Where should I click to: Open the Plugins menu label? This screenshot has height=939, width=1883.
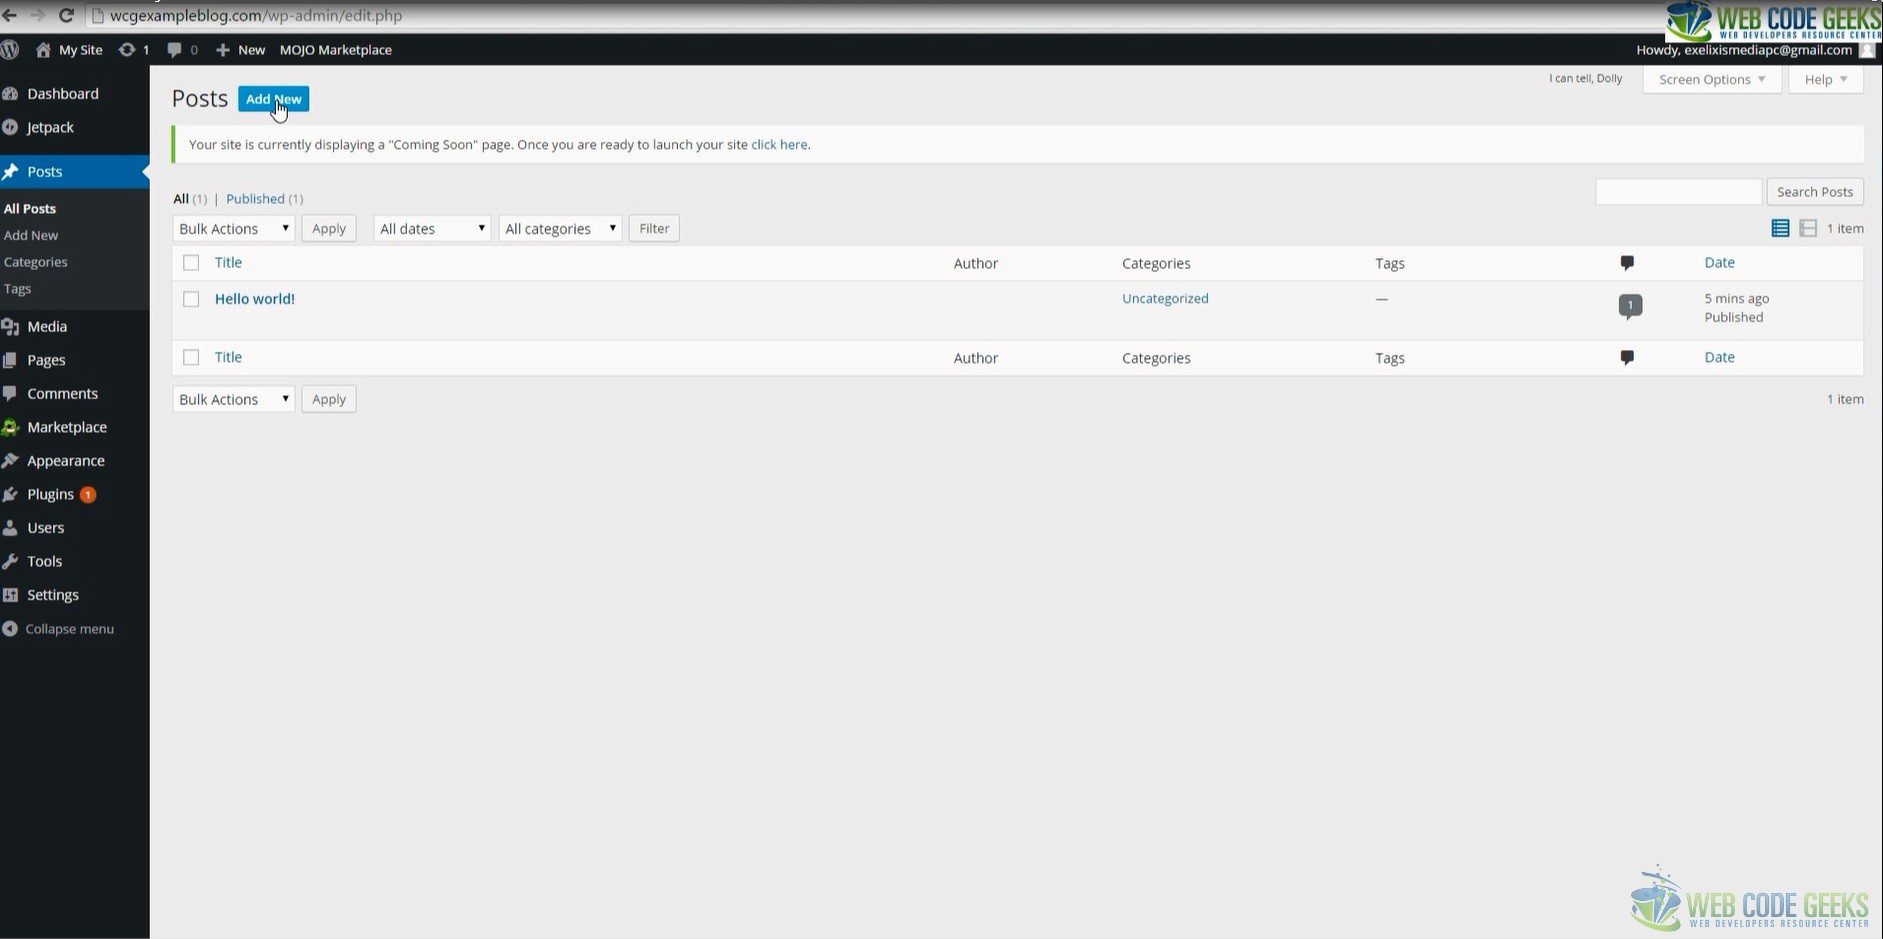pos(50,494)
